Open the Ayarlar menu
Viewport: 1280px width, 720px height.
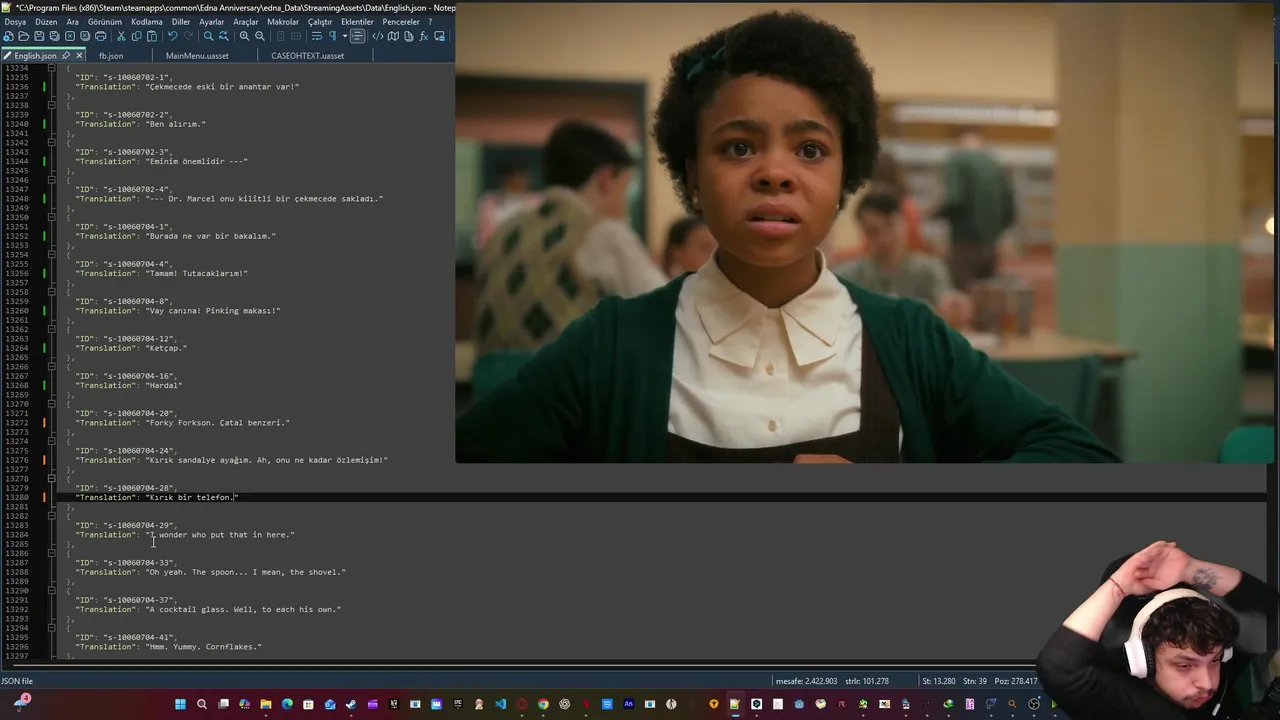(x=211, y=22)
